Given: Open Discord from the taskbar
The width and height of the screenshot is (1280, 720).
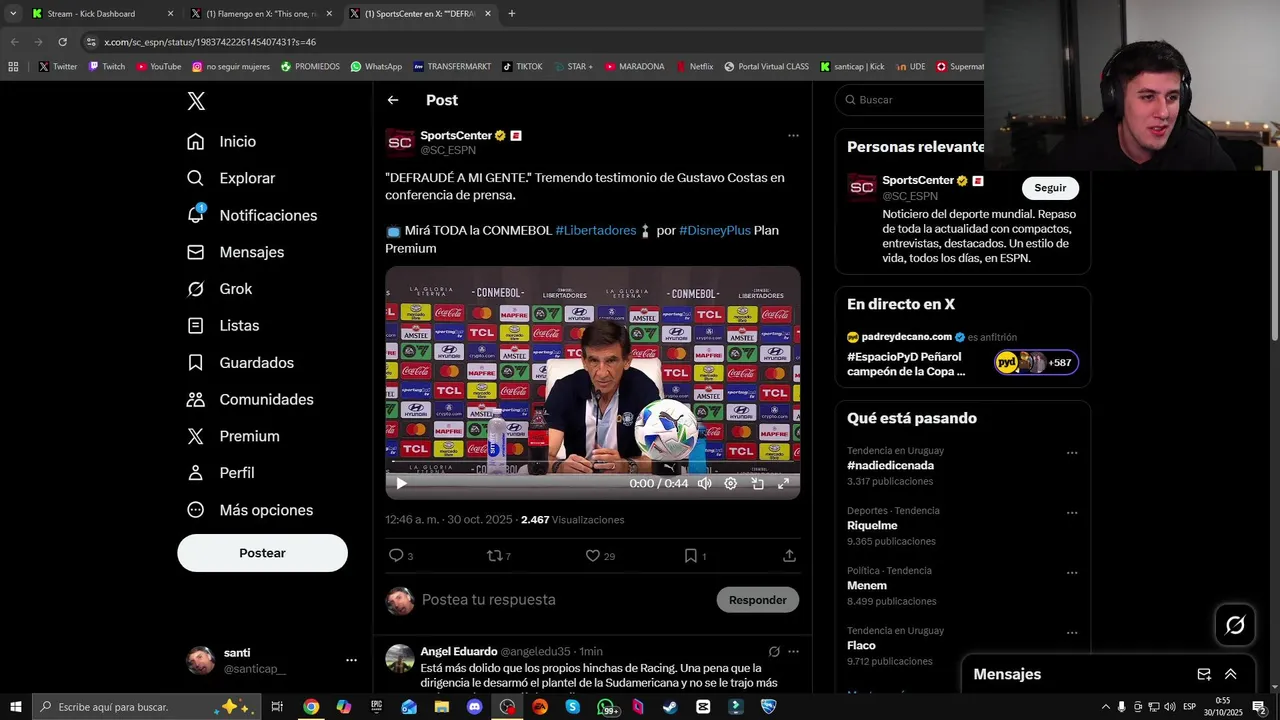Looking at the screenshot, I should tap(475, 707).
